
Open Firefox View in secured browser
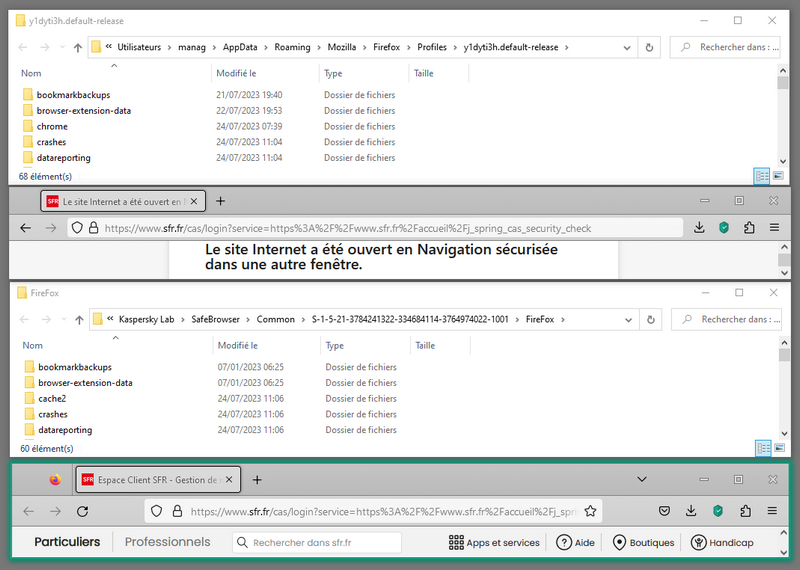click(55, 480)
